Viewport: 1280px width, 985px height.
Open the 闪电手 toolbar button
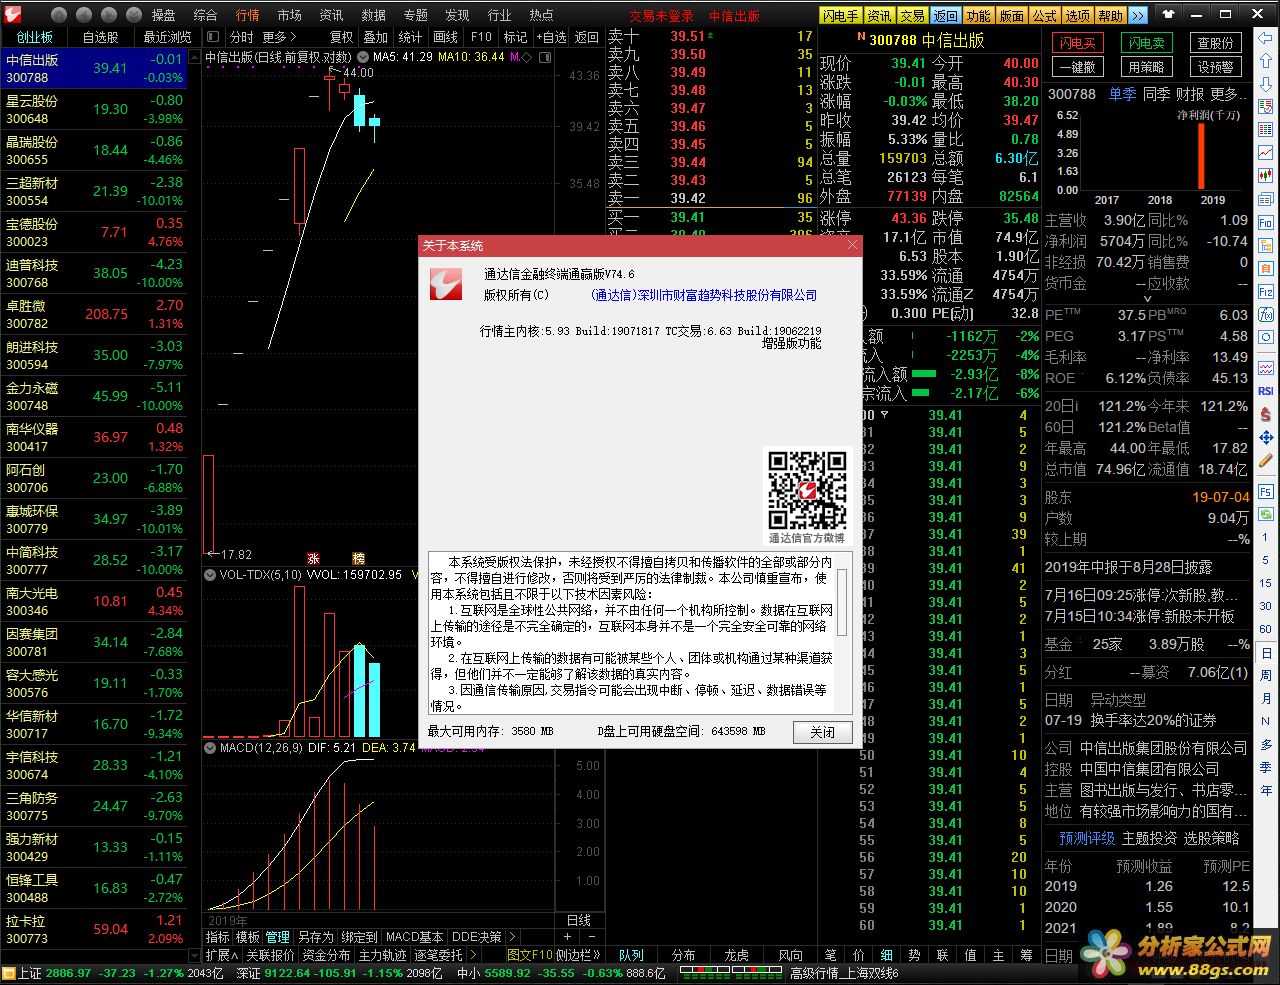point(841,15)
